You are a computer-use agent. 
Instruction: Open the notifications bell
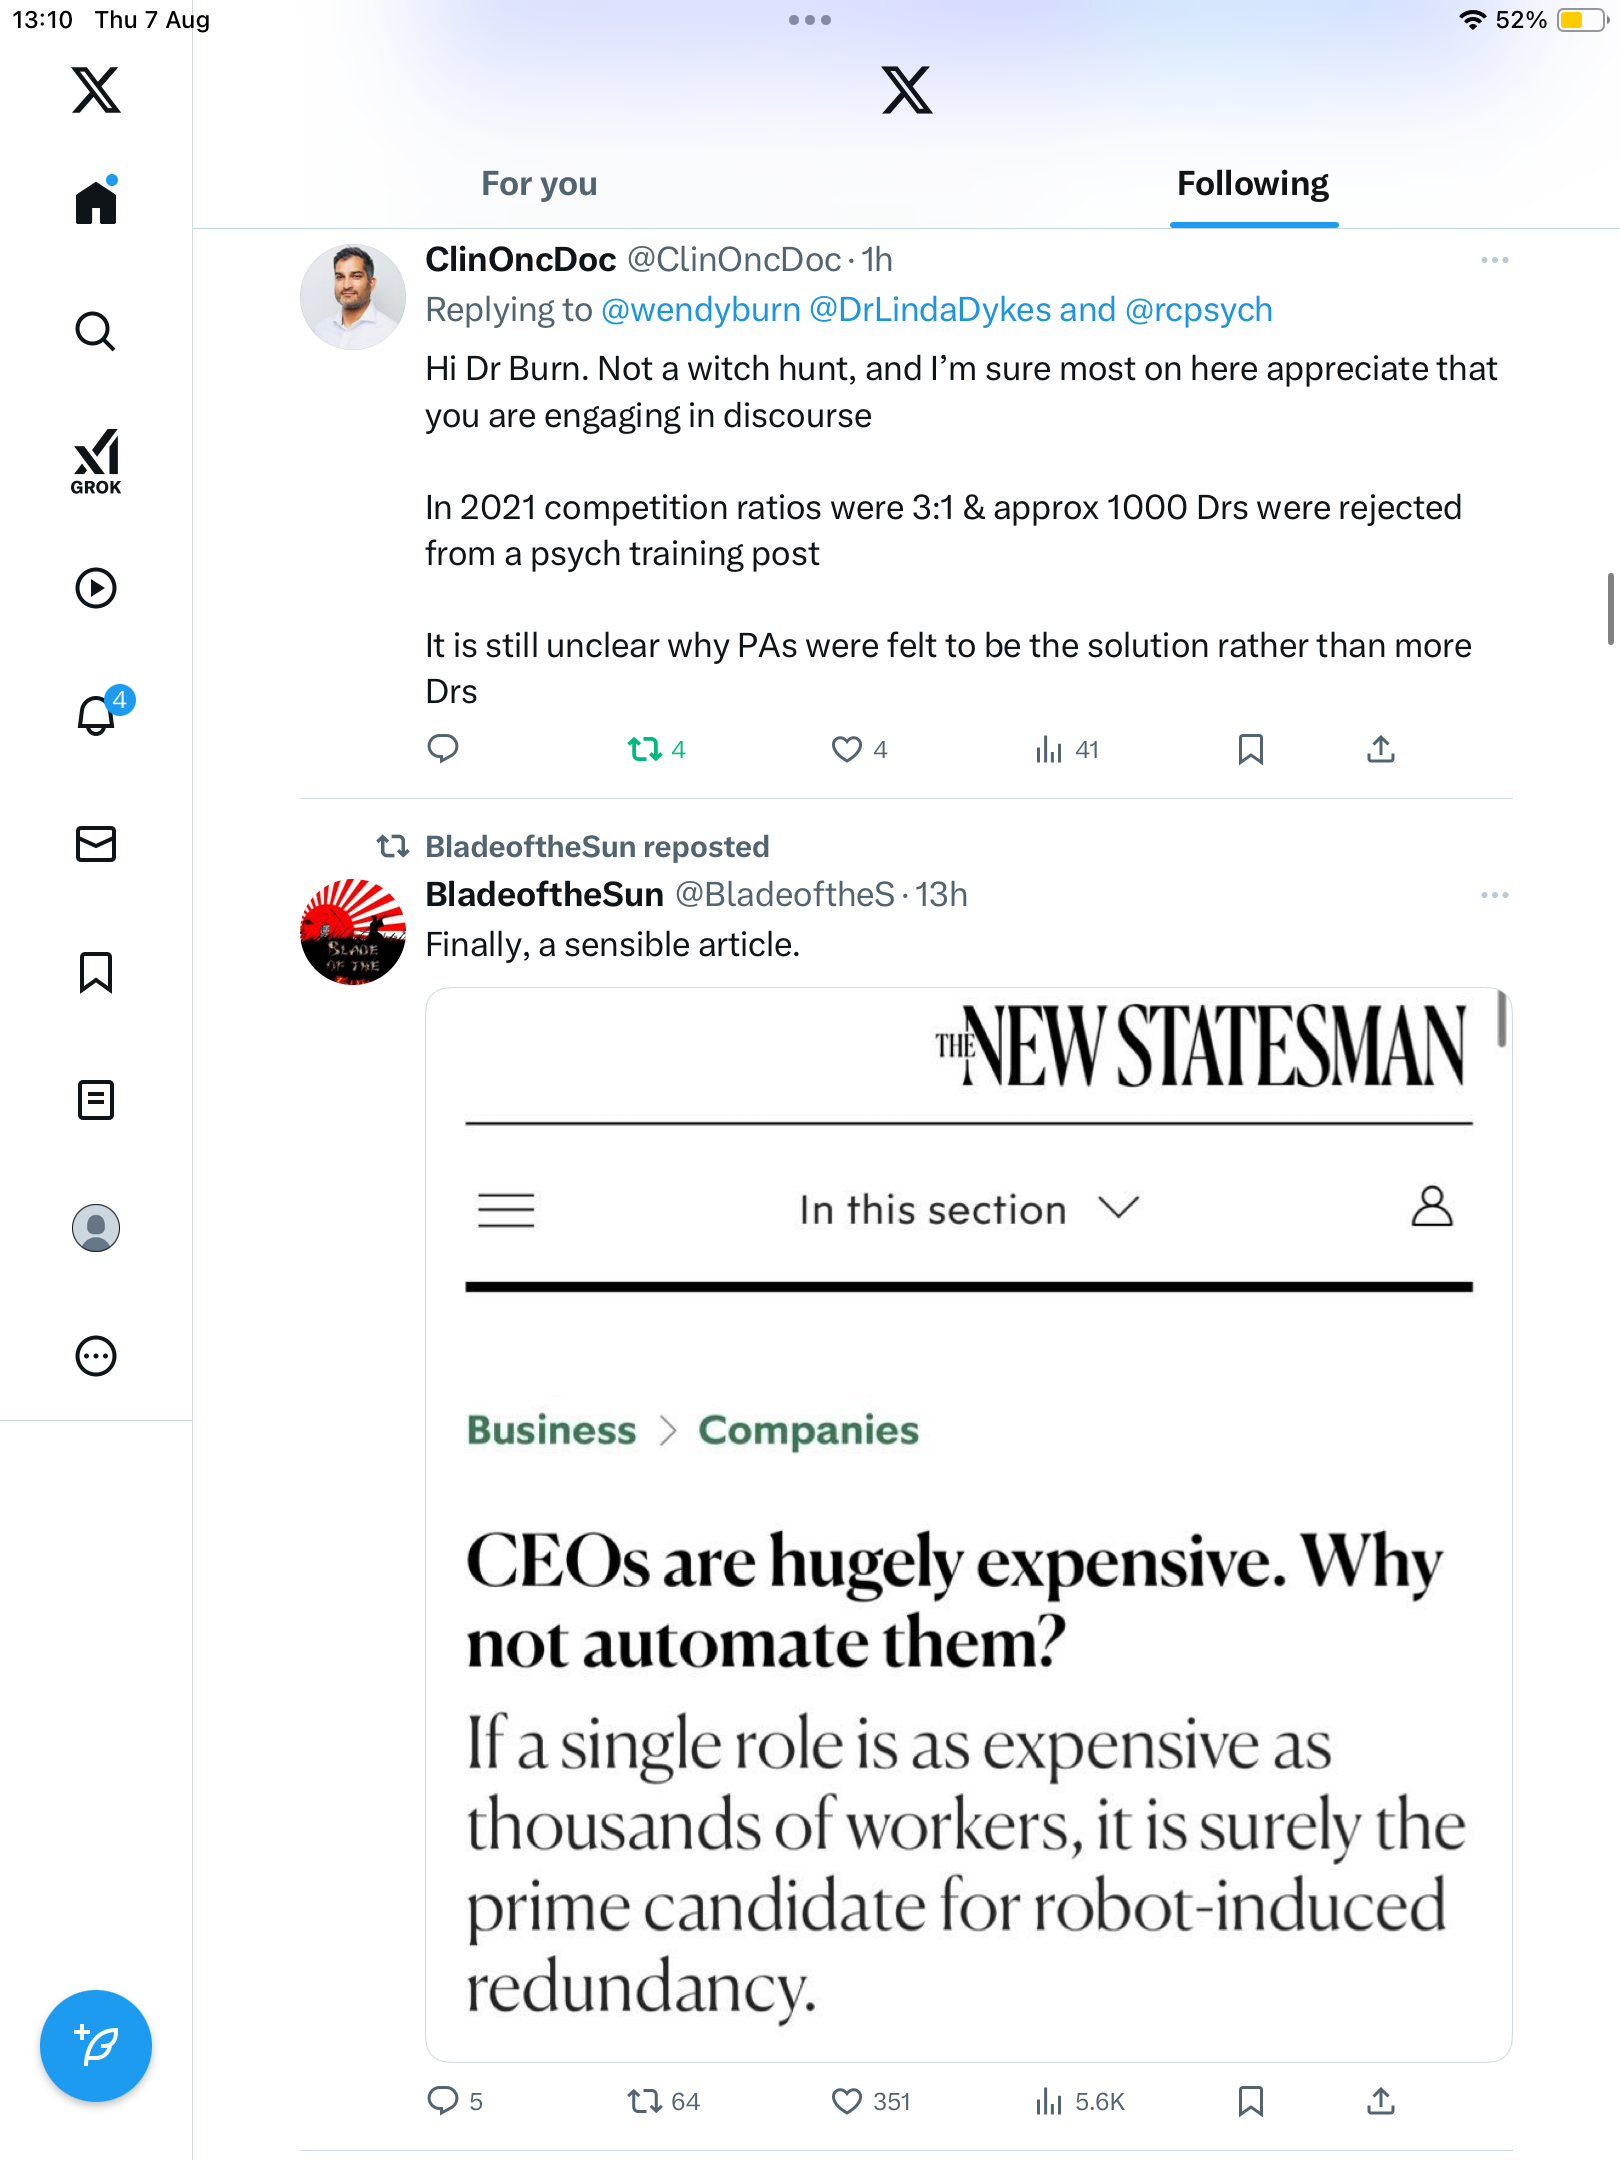tap(96, 715)
